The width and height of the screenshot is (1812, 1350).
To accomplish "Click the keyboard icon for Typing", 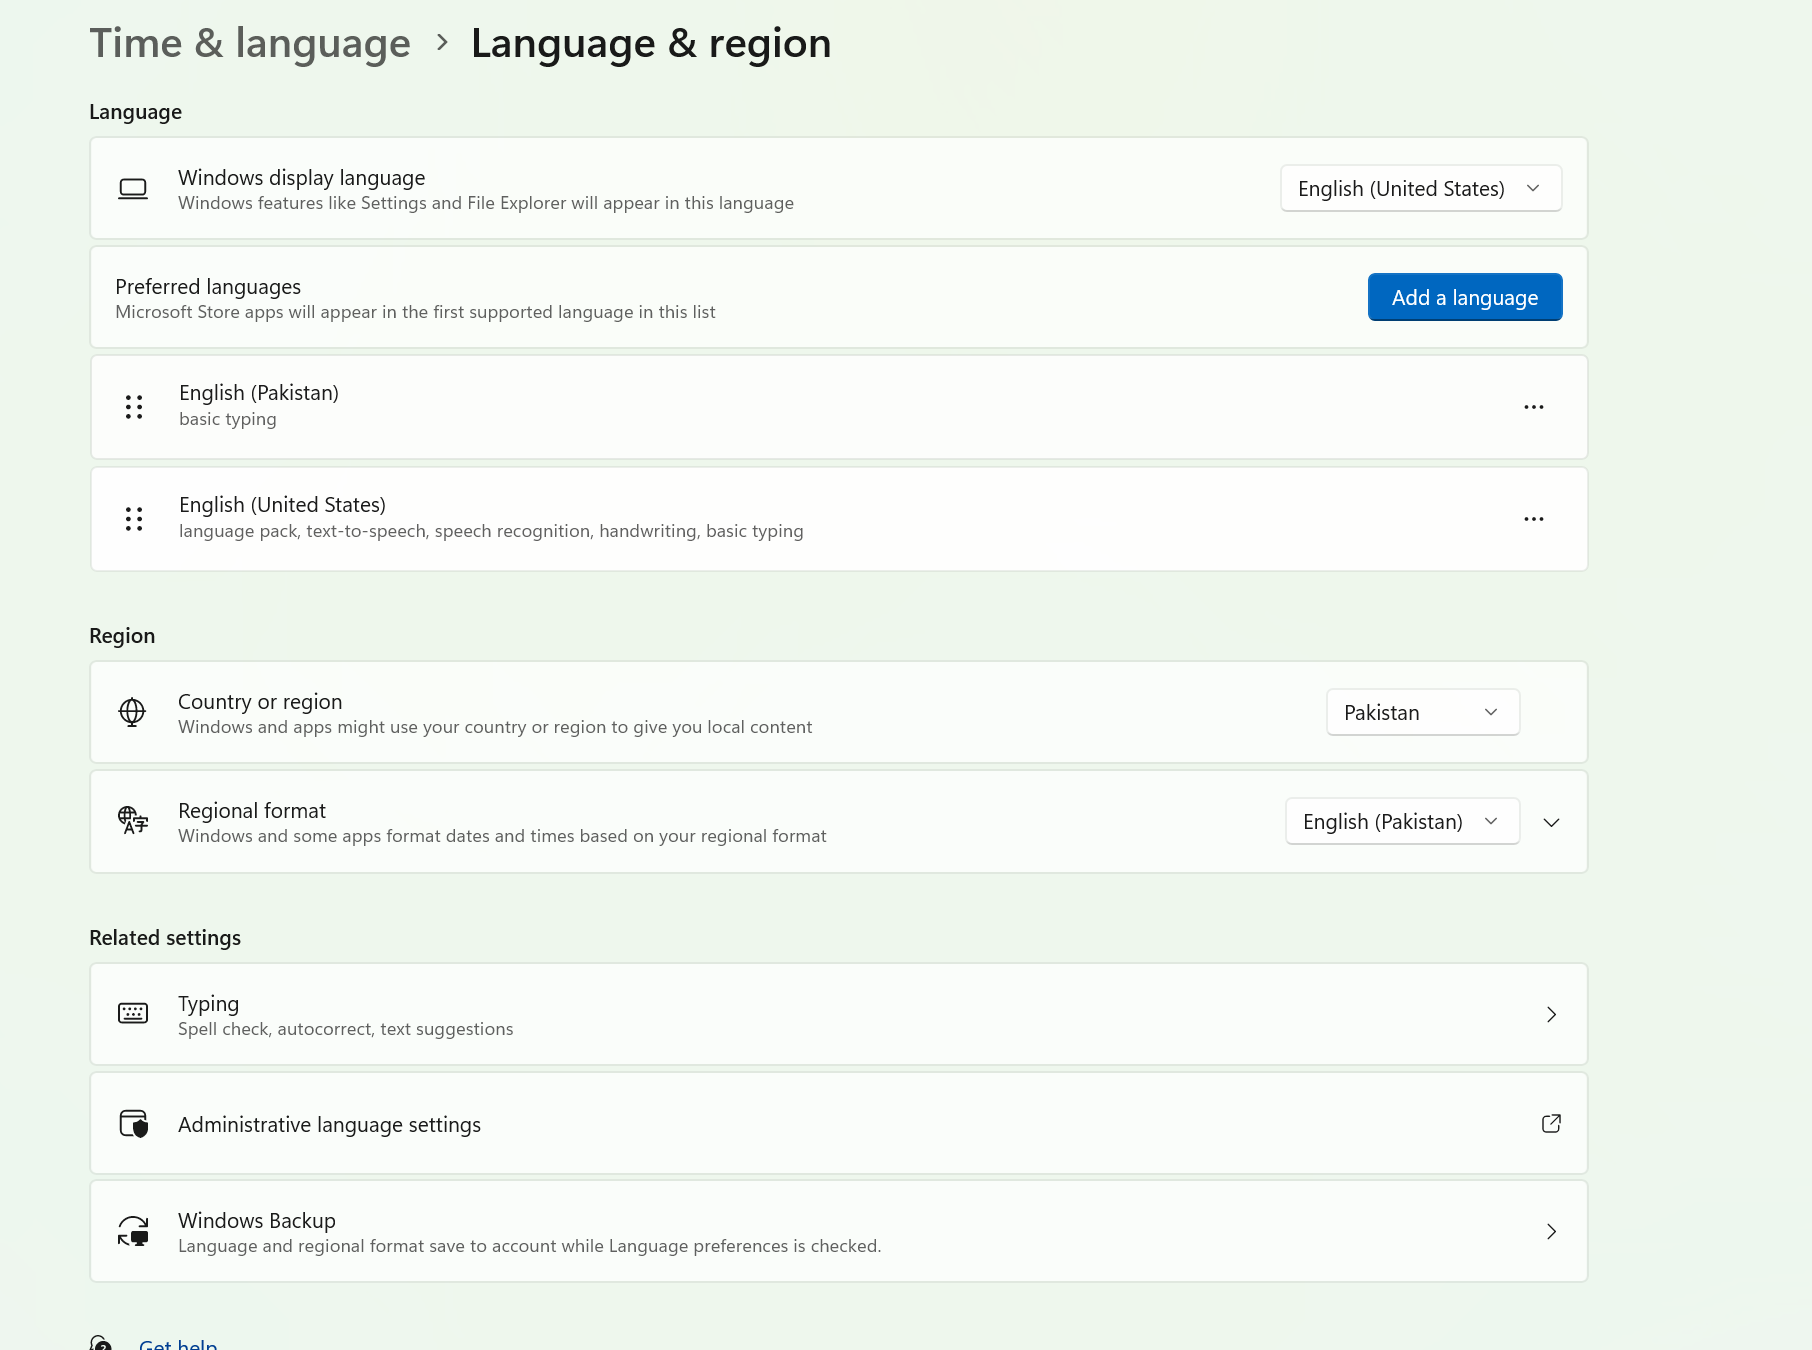I will 133,1014.
